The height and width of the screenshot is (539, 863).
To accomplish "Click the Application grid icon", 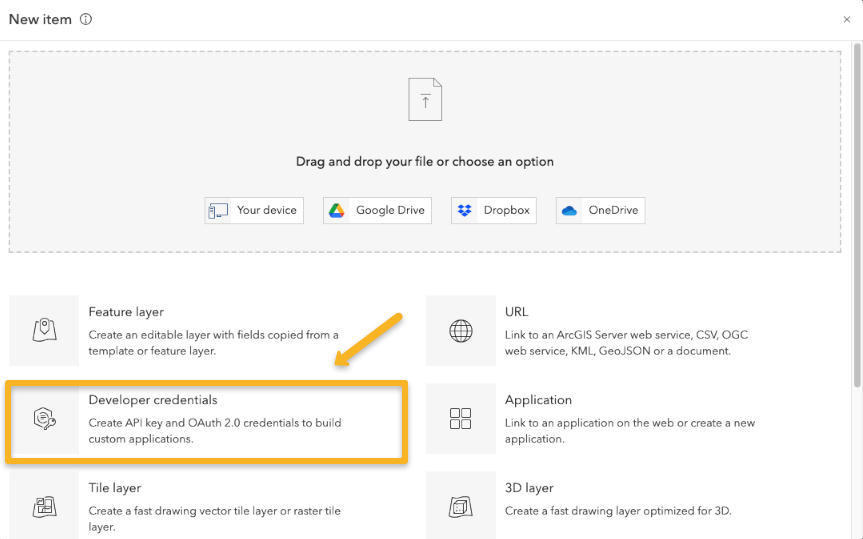I will (x=461, y=418).
